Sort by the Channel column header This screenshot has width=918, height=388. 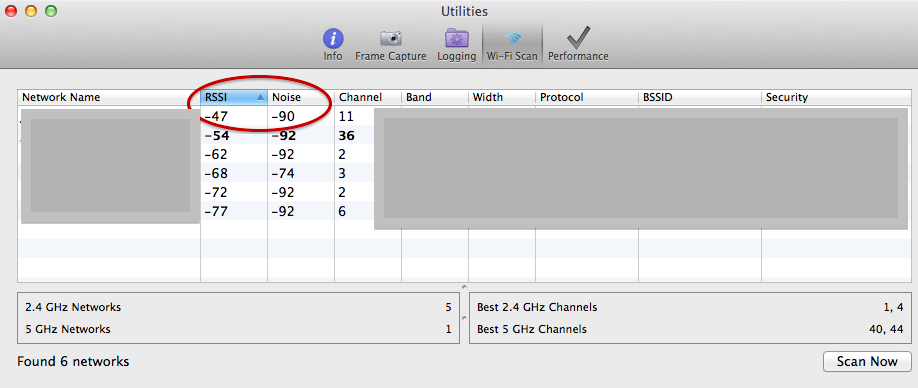click(368, 97)
